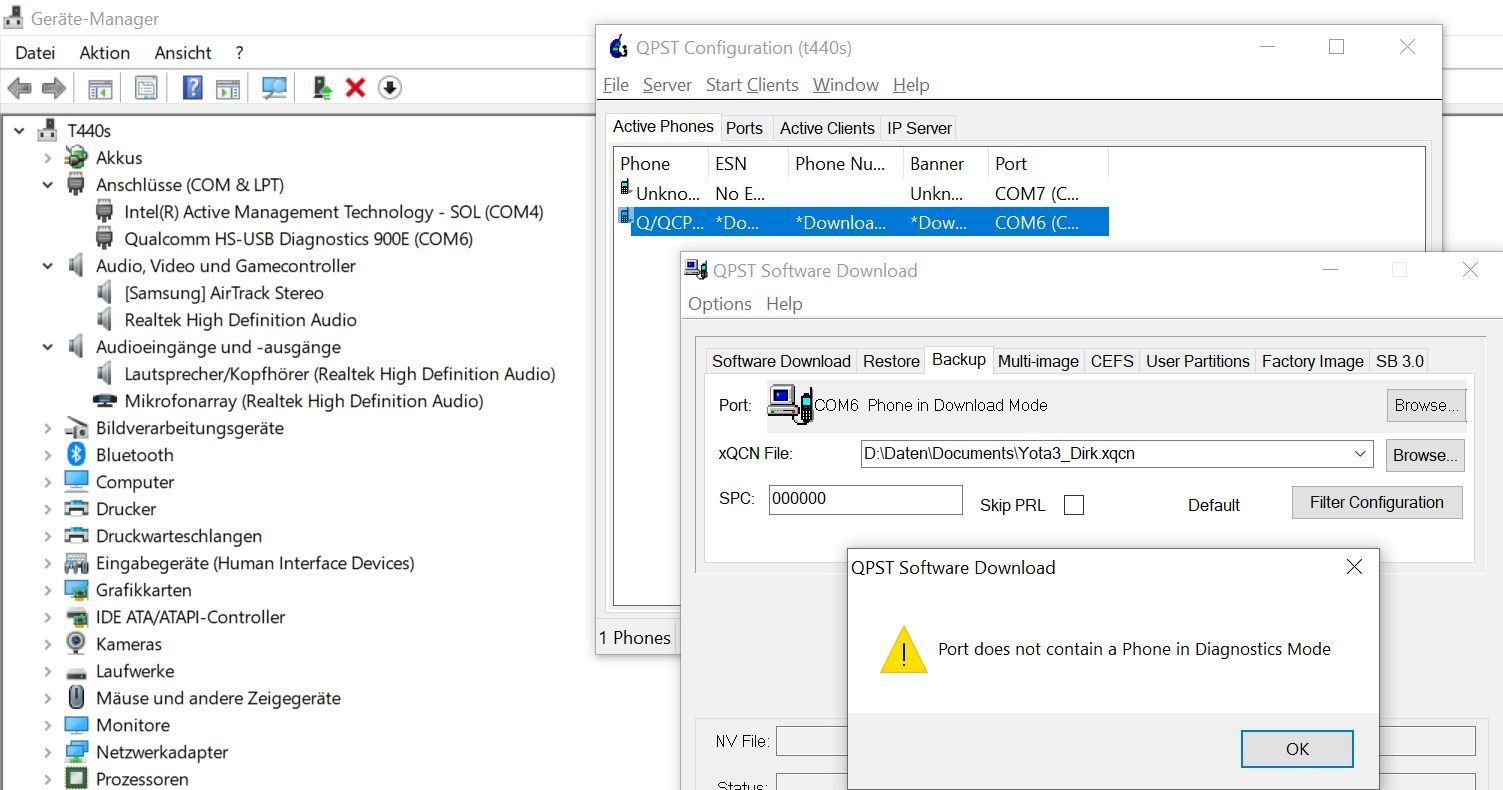Screen dimensions: 1503x790
Task: Switch to the Multi-image tab
Action: click(1038, 361)
